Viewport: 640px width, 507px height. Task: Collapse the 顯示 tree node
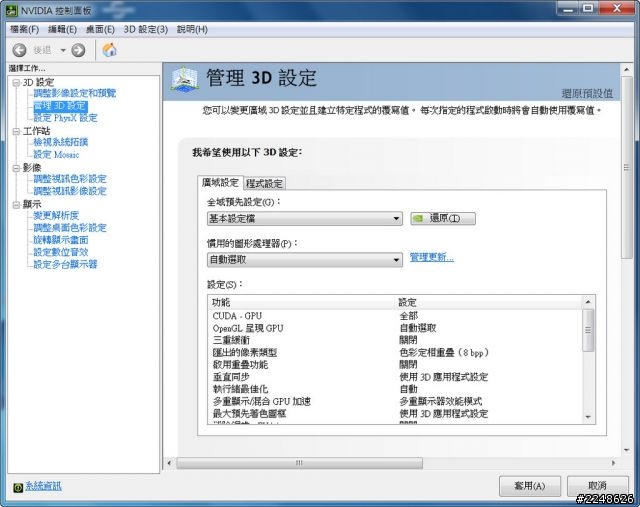point(16,205)
